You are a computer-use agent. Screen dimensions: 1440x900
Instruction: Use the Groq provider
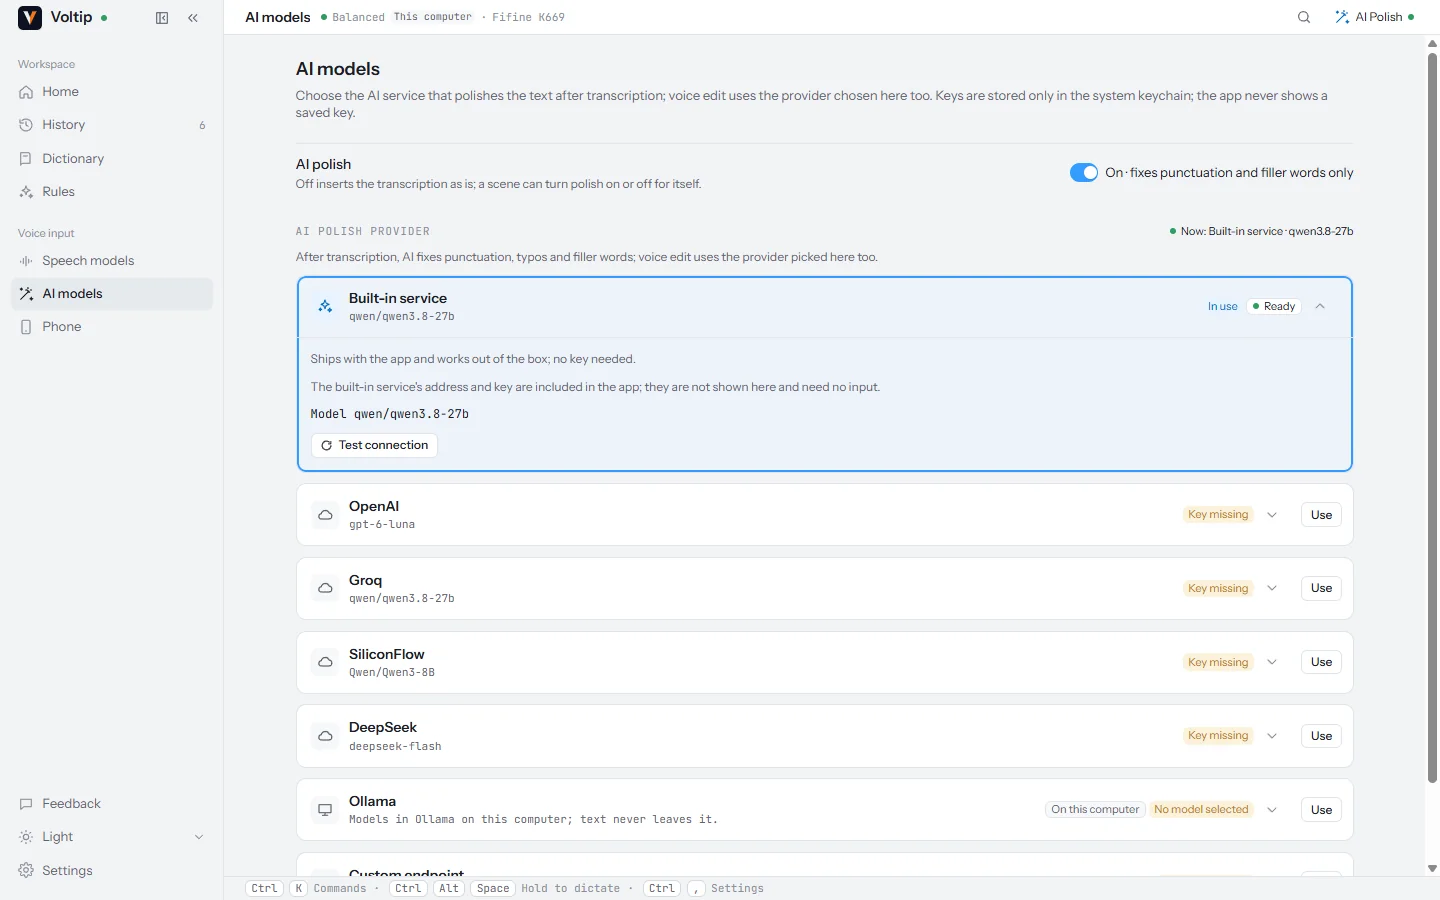click(x=1321, y=589)
